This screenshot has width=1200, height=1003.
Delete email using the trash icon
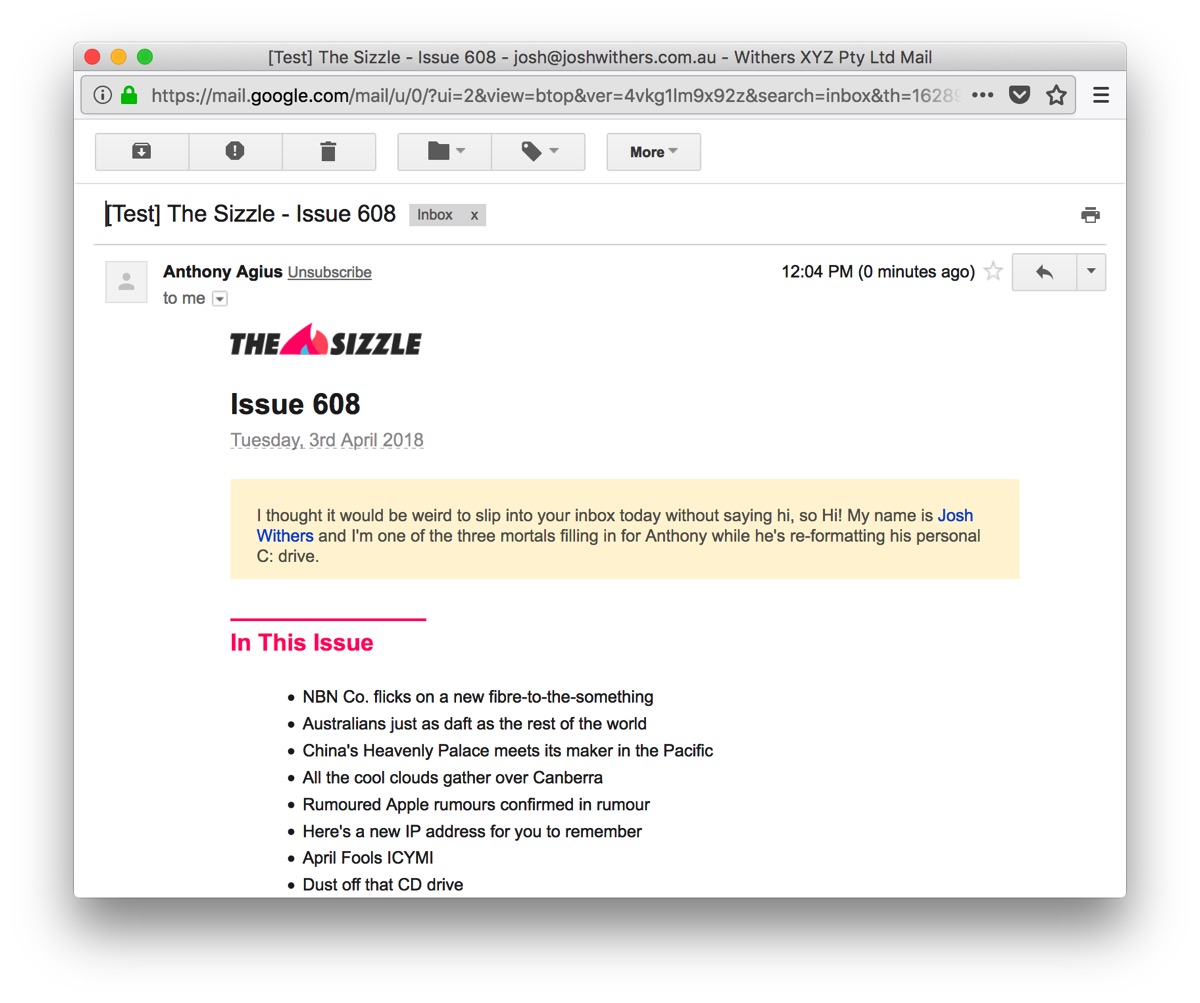pyautogui.click(x=328, y=152)
